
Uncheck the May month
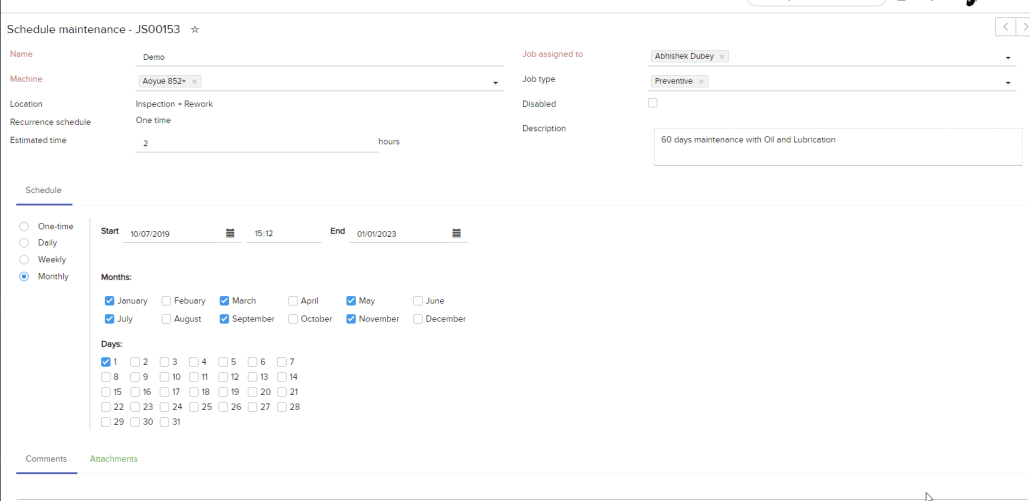coord(351,301)
